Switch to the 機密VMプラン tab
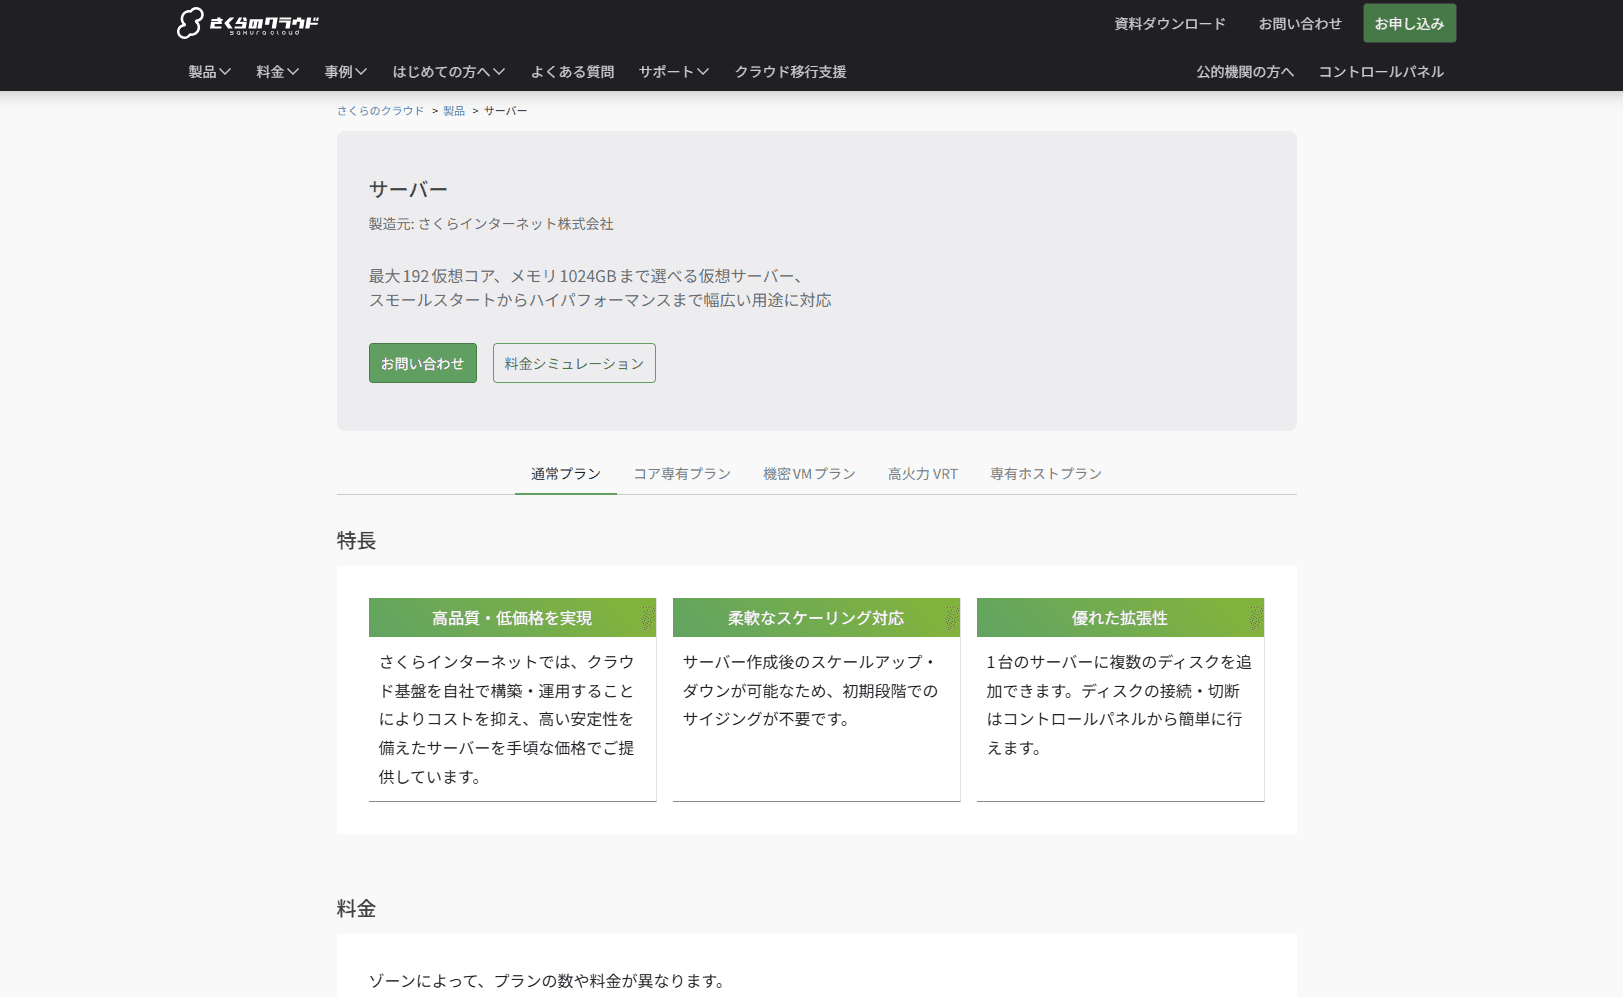 click(x=809, y=474)
